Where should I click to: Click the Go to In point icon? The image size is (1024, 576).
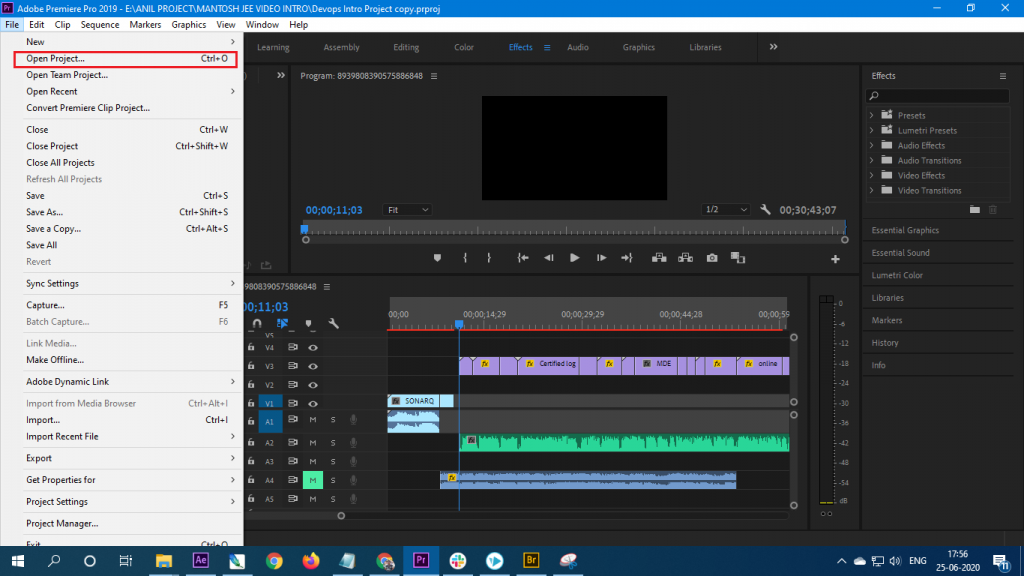coord(522,258)
